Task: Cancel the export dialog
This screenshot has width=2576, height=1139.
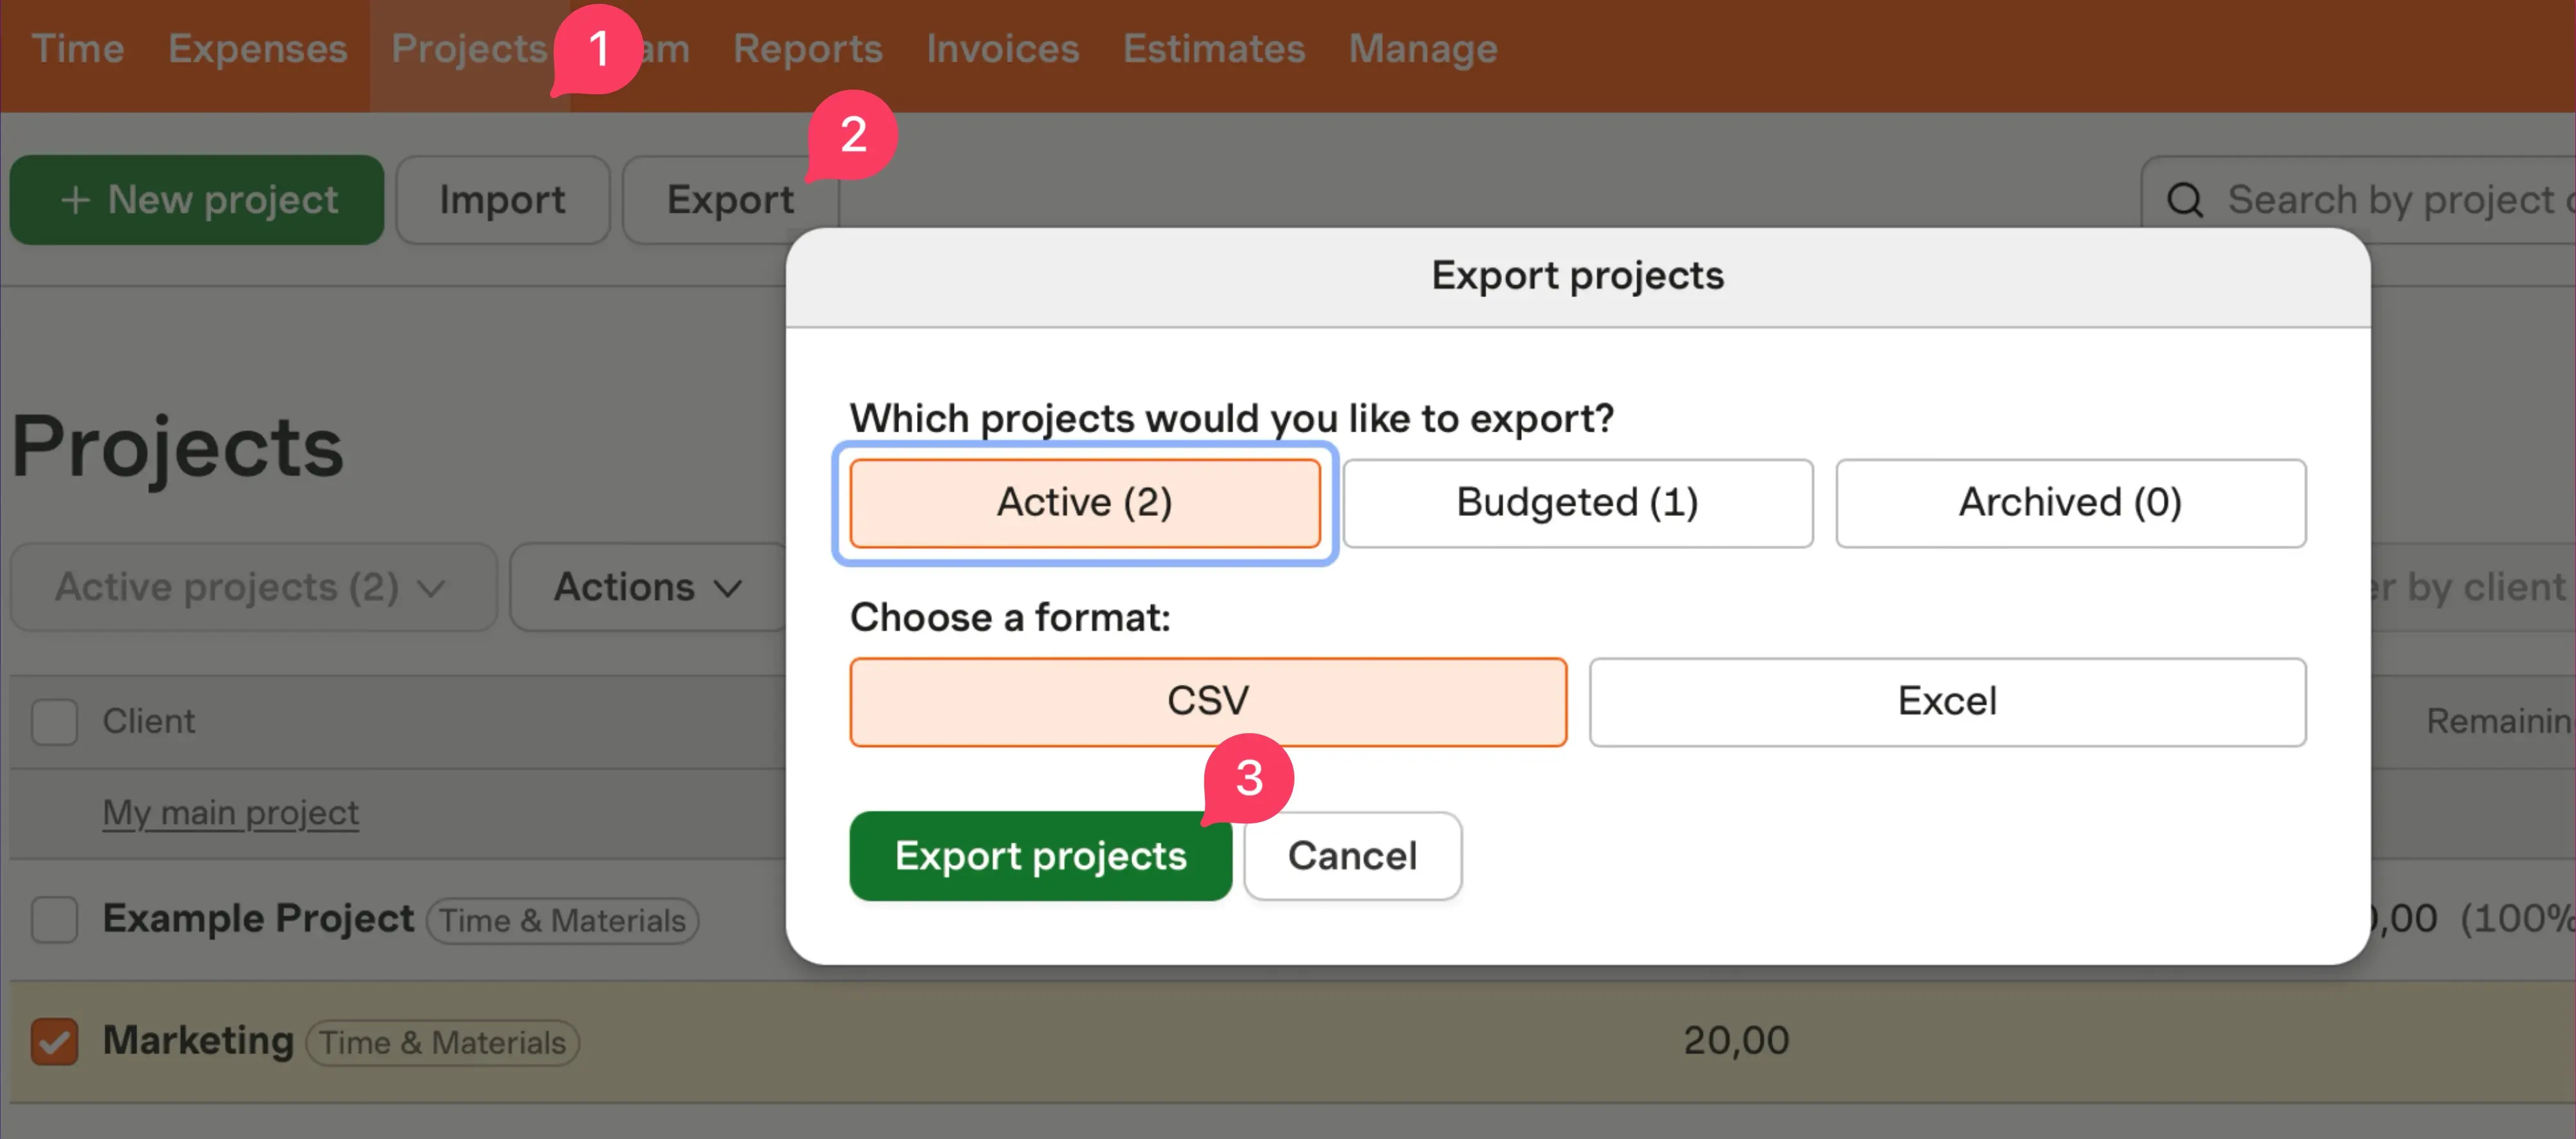Action: coord(1352,856)
